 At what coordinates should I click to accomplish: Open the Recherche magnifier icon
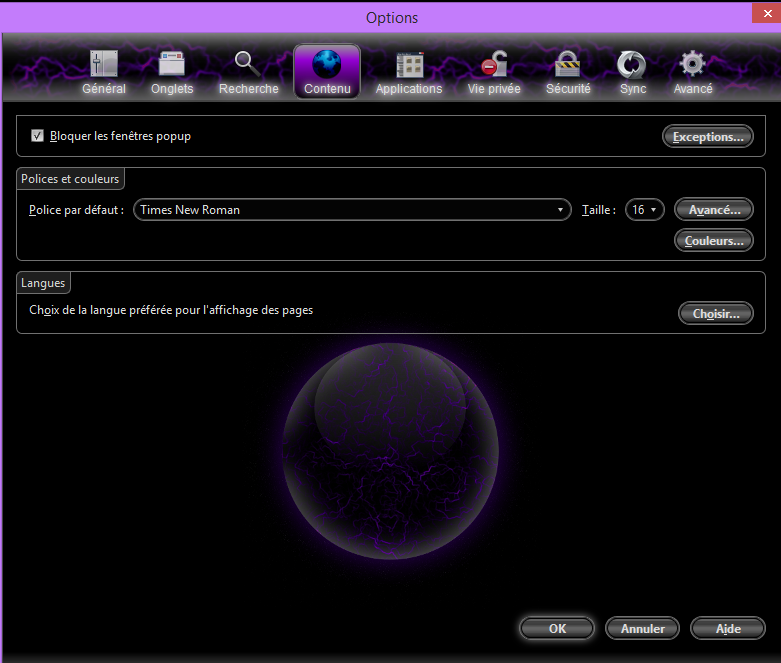(x=248, y=65)
